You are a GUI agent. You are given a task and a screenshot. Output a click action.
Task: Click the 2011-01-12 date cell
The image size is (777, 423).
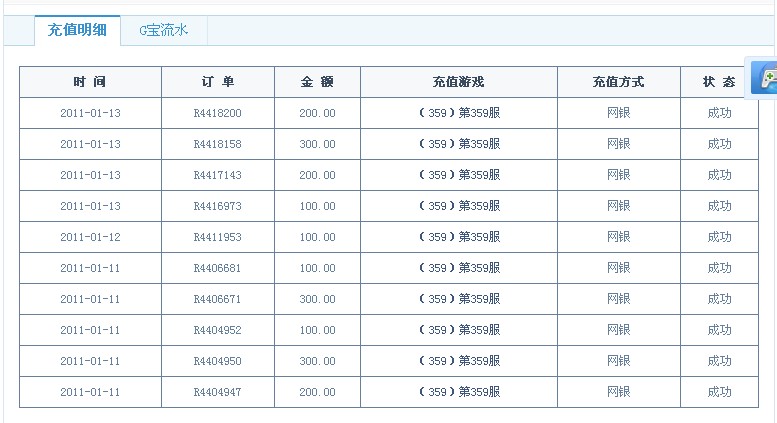(90, 237)
